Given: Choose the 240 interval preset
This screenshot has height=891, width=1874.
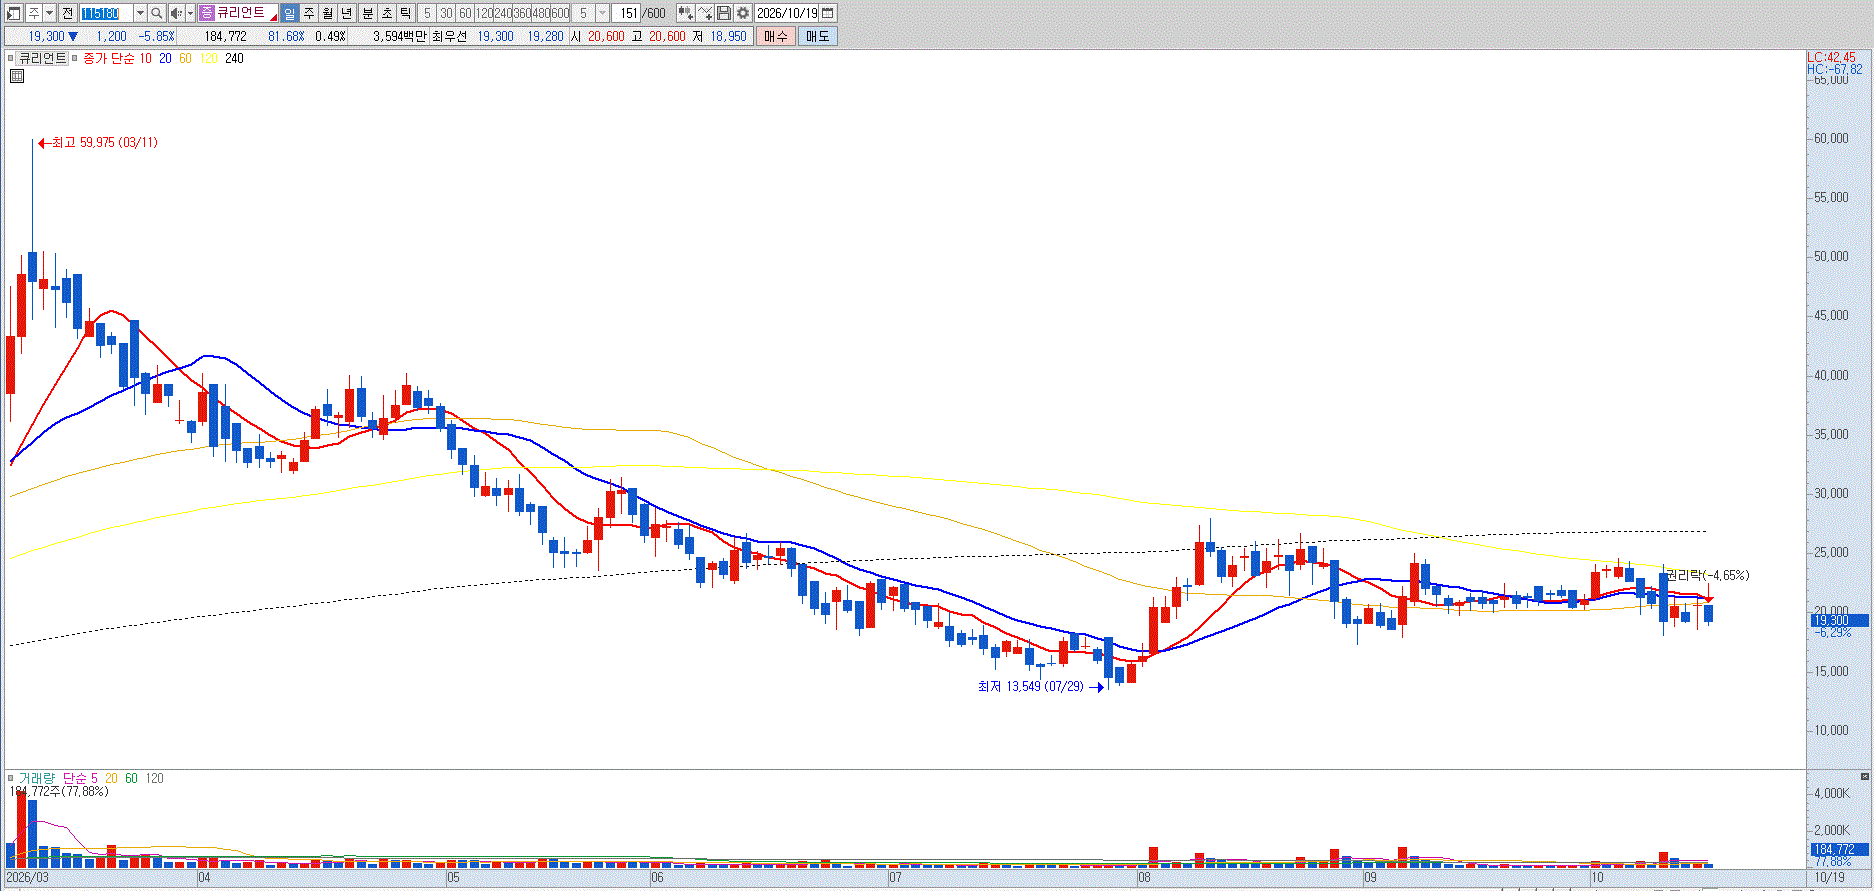Looking at the screenshot, I should [503, 13].
